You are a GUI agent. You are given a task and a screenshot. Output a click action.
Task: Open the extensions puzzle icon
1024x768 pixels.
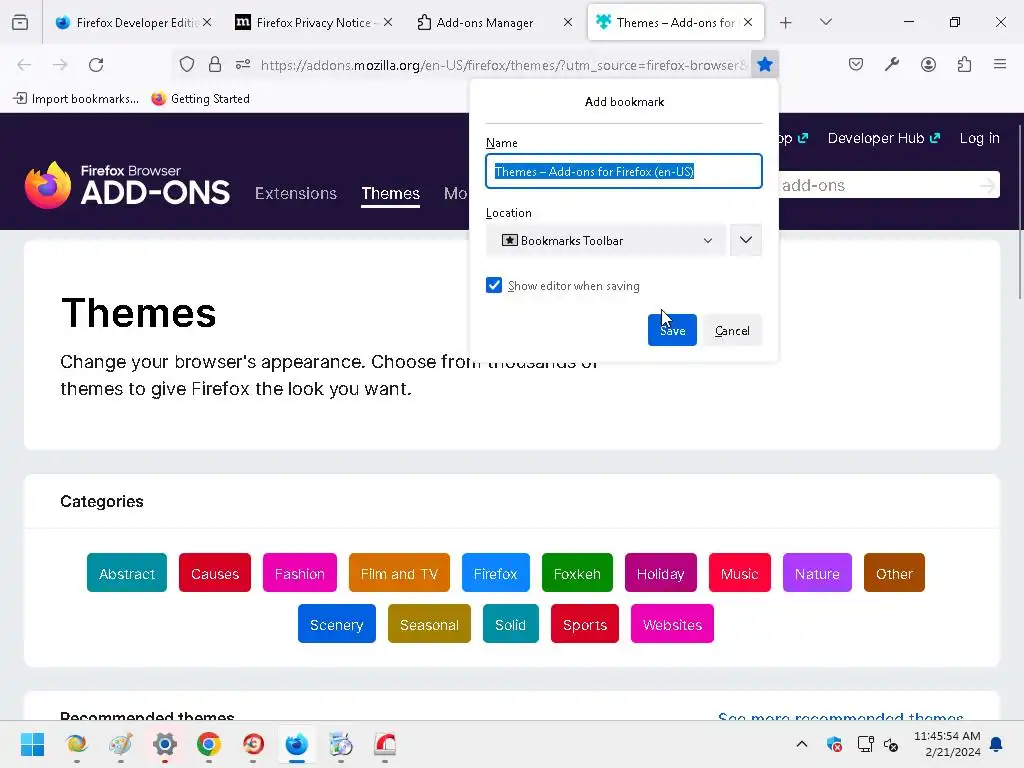(x=965, y=64)
